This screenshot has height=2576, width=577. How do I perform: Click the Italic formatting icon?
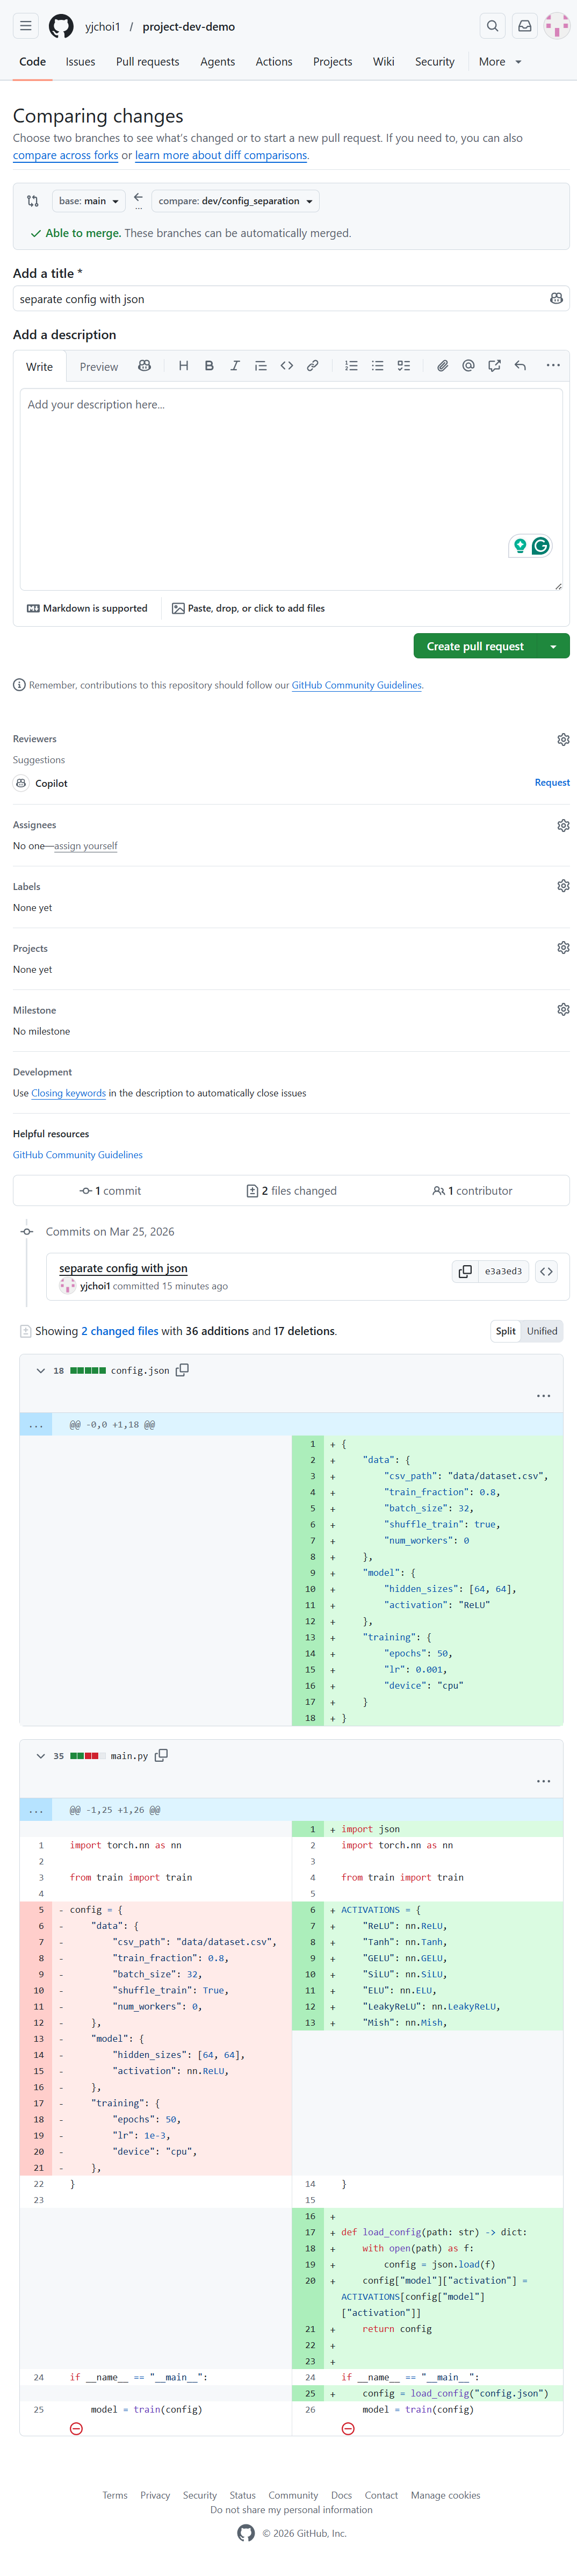coord(235,366)
